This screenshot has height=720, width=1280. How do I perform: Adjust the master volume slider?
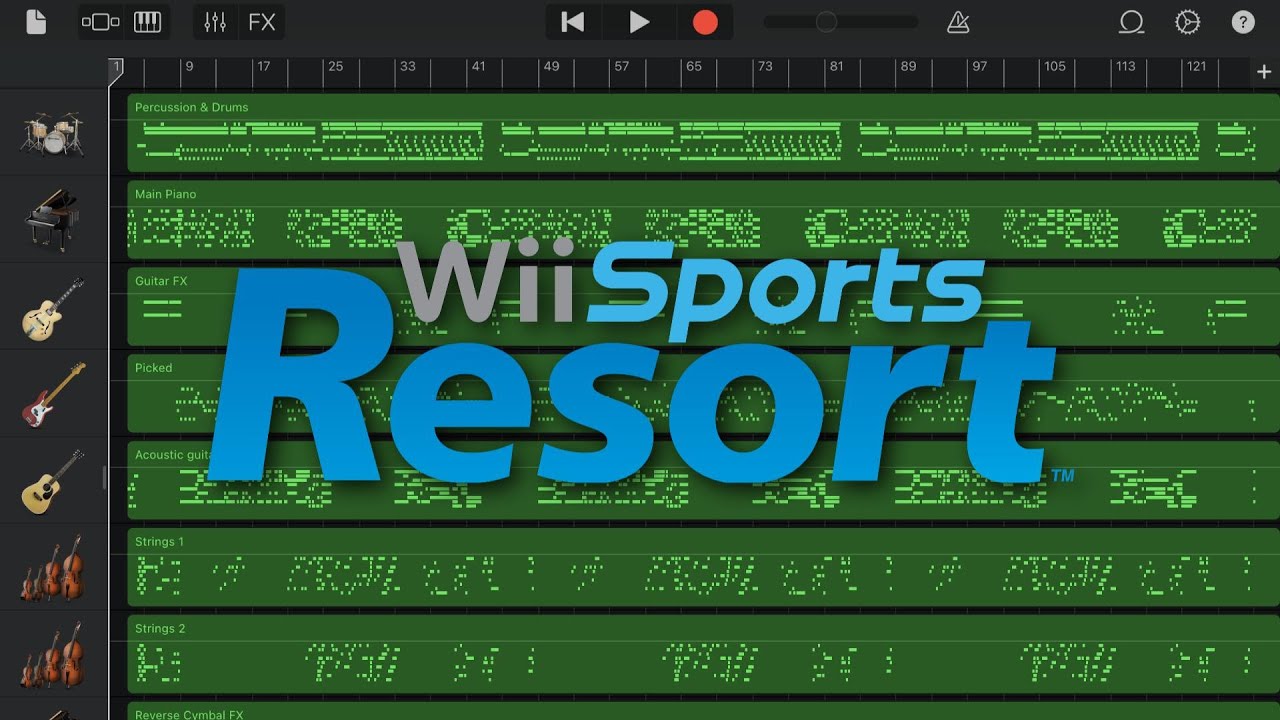(x=840, y=22)
